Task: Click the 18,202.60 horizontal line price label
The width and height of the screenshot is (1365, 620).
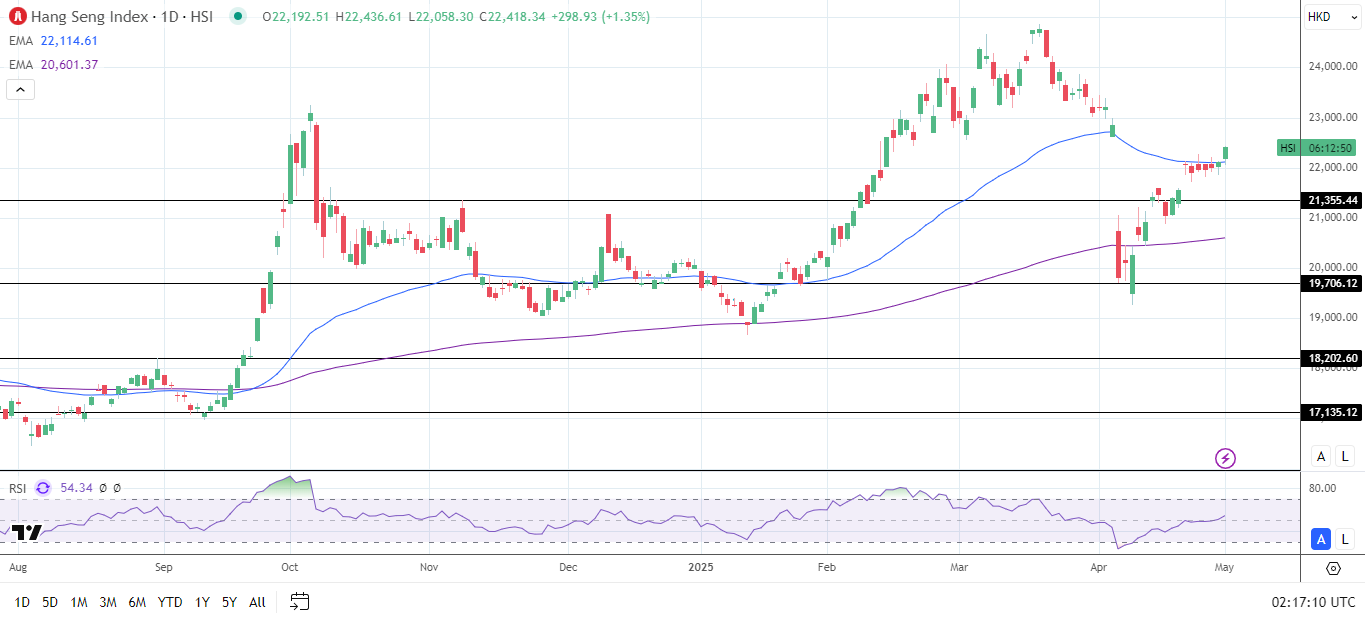Action: coord(1332,358)
